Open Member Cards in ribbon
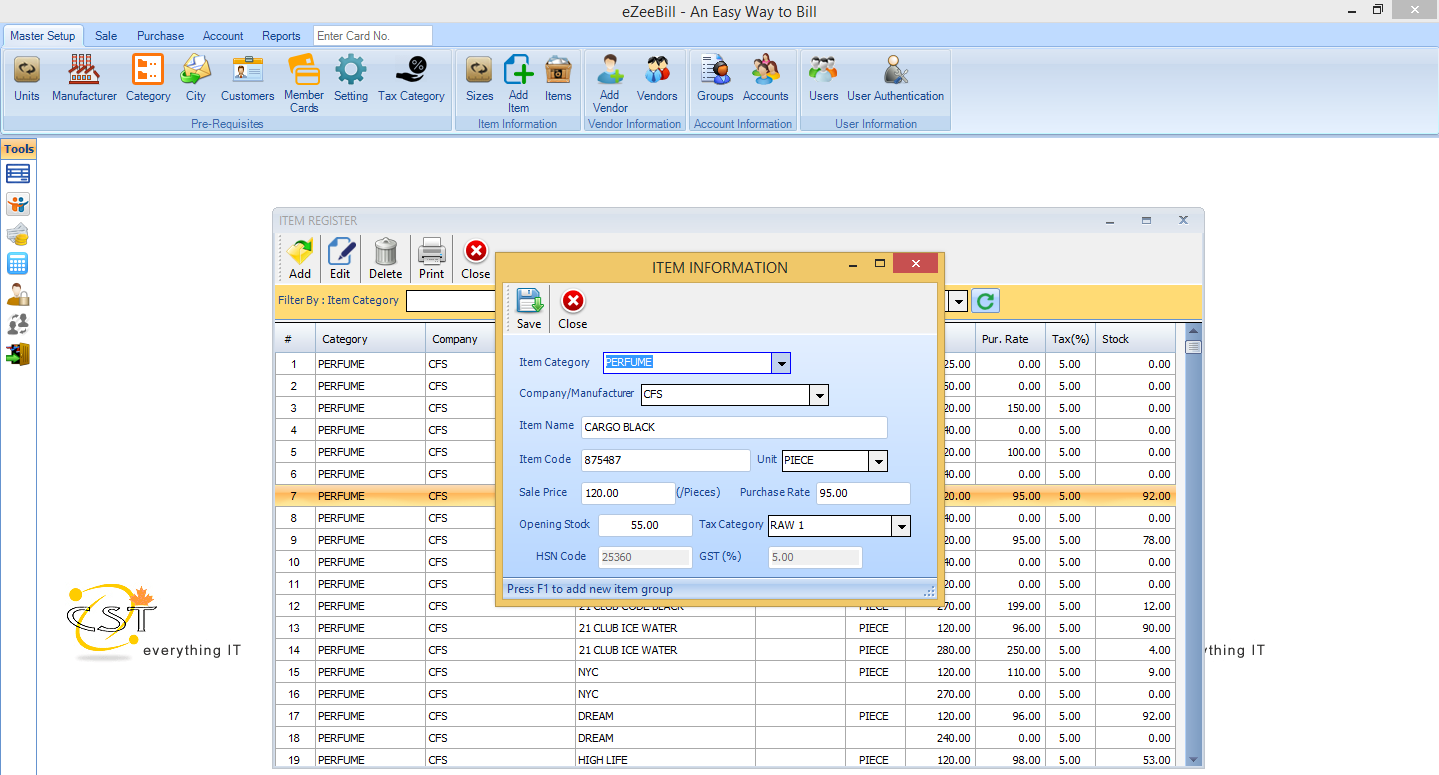 pos(304,84)
